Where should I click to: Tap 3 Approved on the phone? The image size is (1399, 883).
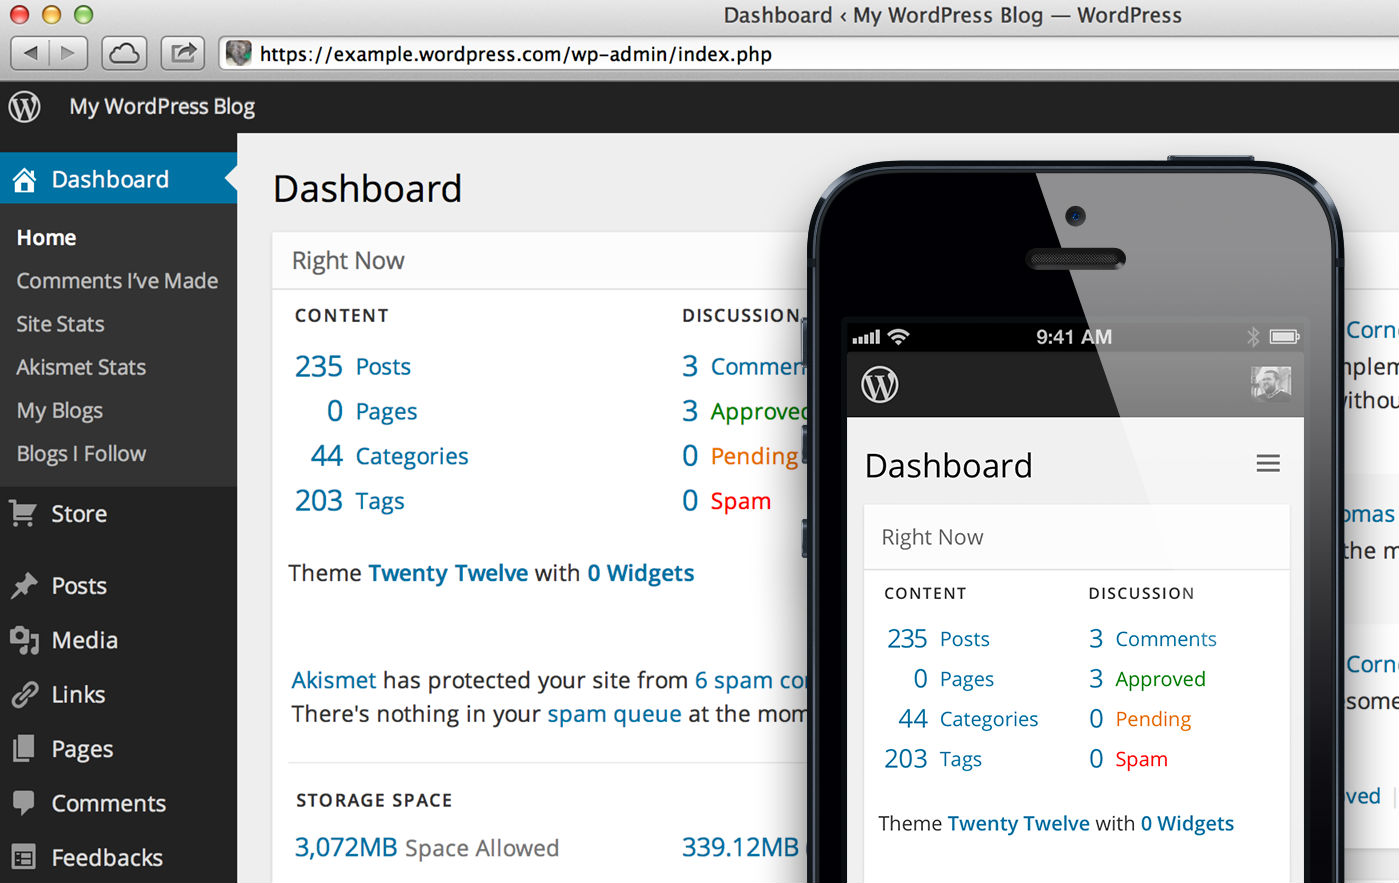pos(1147,679)
